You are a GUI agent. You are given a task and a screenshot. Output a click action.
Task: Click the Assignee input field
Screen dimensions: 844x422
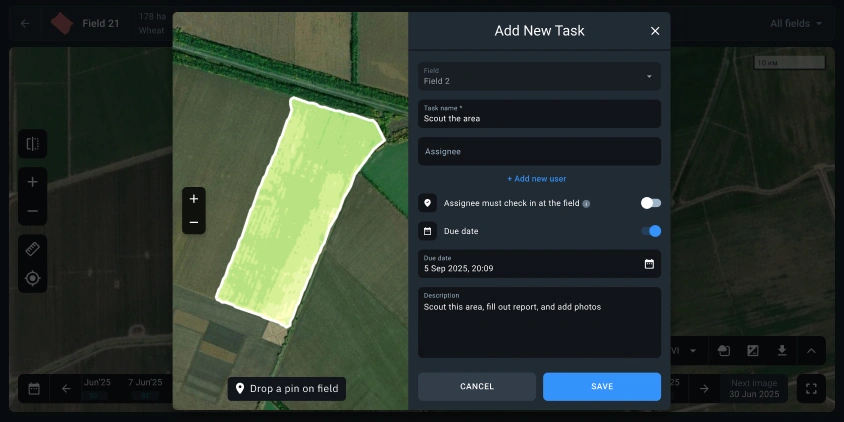click(539, 152)
